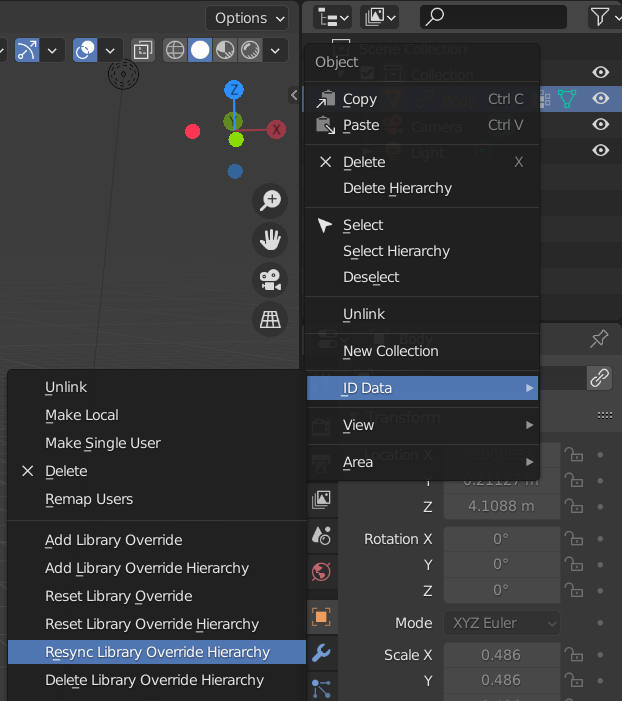Toggle viewport overlays button
Image resolution: width=622 pixels, height=701 pixels.
(85, 50)
